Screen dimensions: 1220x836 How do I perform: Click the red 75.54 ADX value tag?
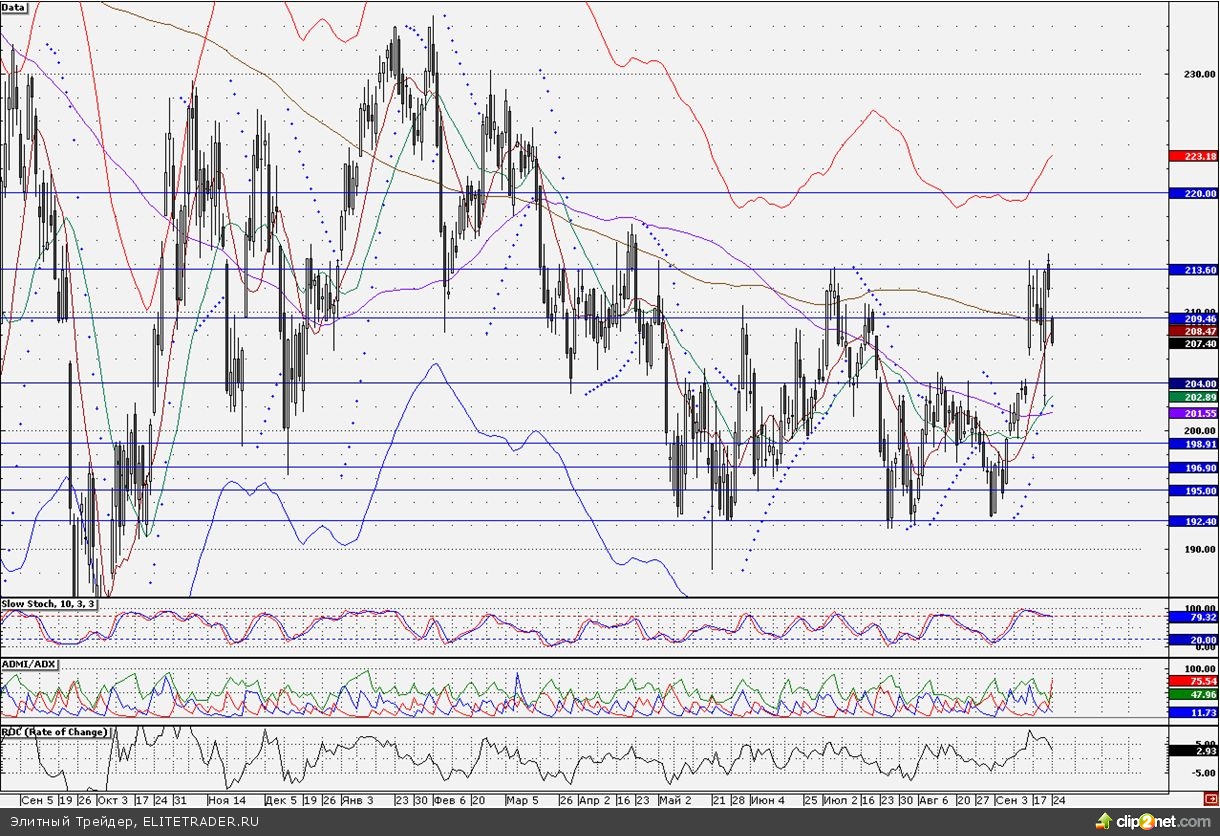point(1191,680)
